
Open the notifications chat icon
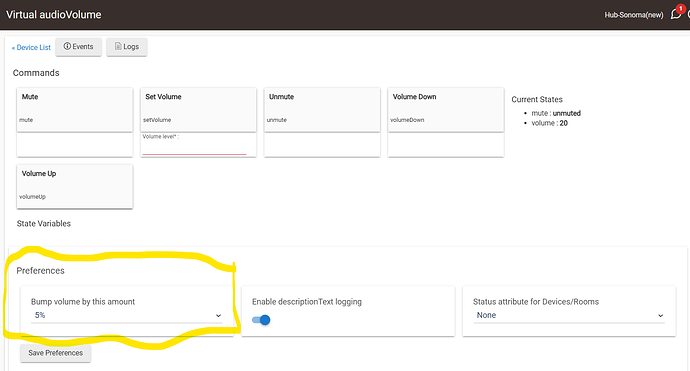point(675,15)
